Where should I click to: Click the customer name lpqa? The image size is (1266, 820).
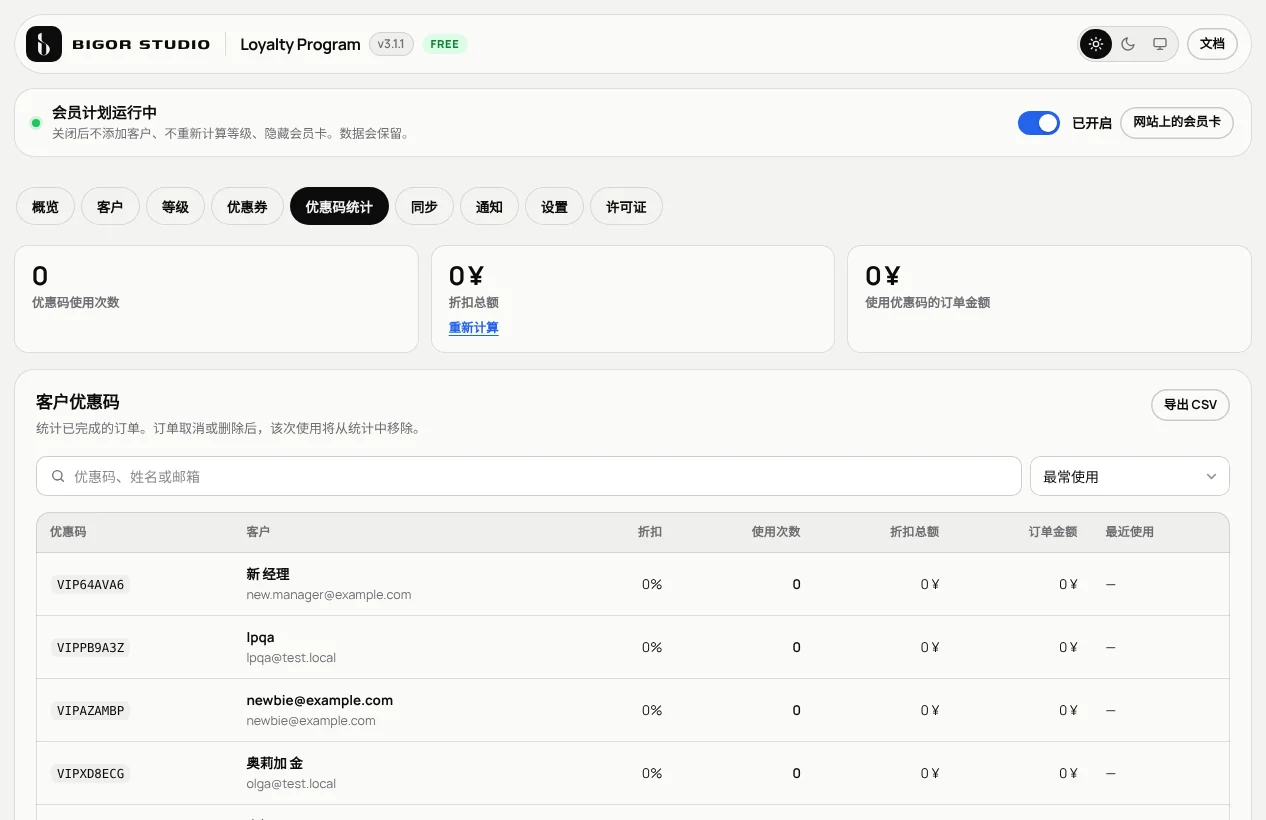[x=260, y=637]
